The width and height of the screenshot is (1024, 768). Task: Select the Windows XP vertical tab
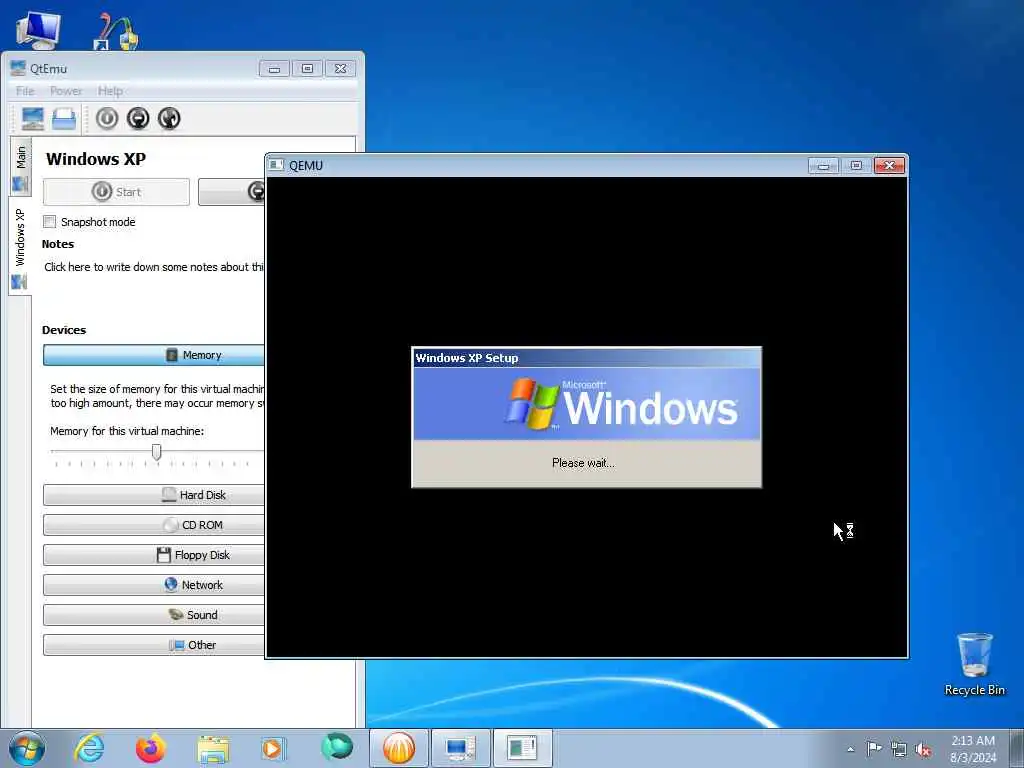click(20, 247)
